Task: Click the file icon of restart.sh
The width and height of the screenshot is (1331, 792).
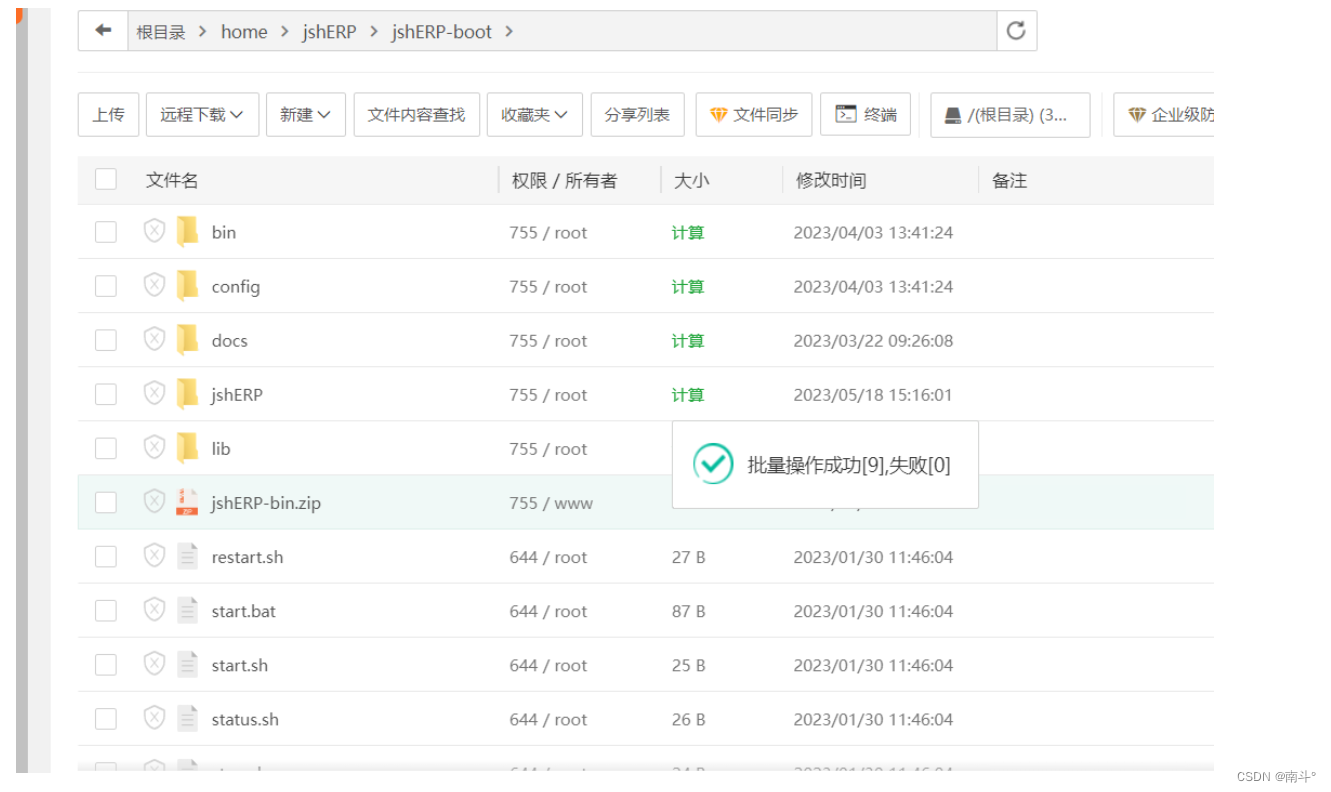Action: click(187, 556)
